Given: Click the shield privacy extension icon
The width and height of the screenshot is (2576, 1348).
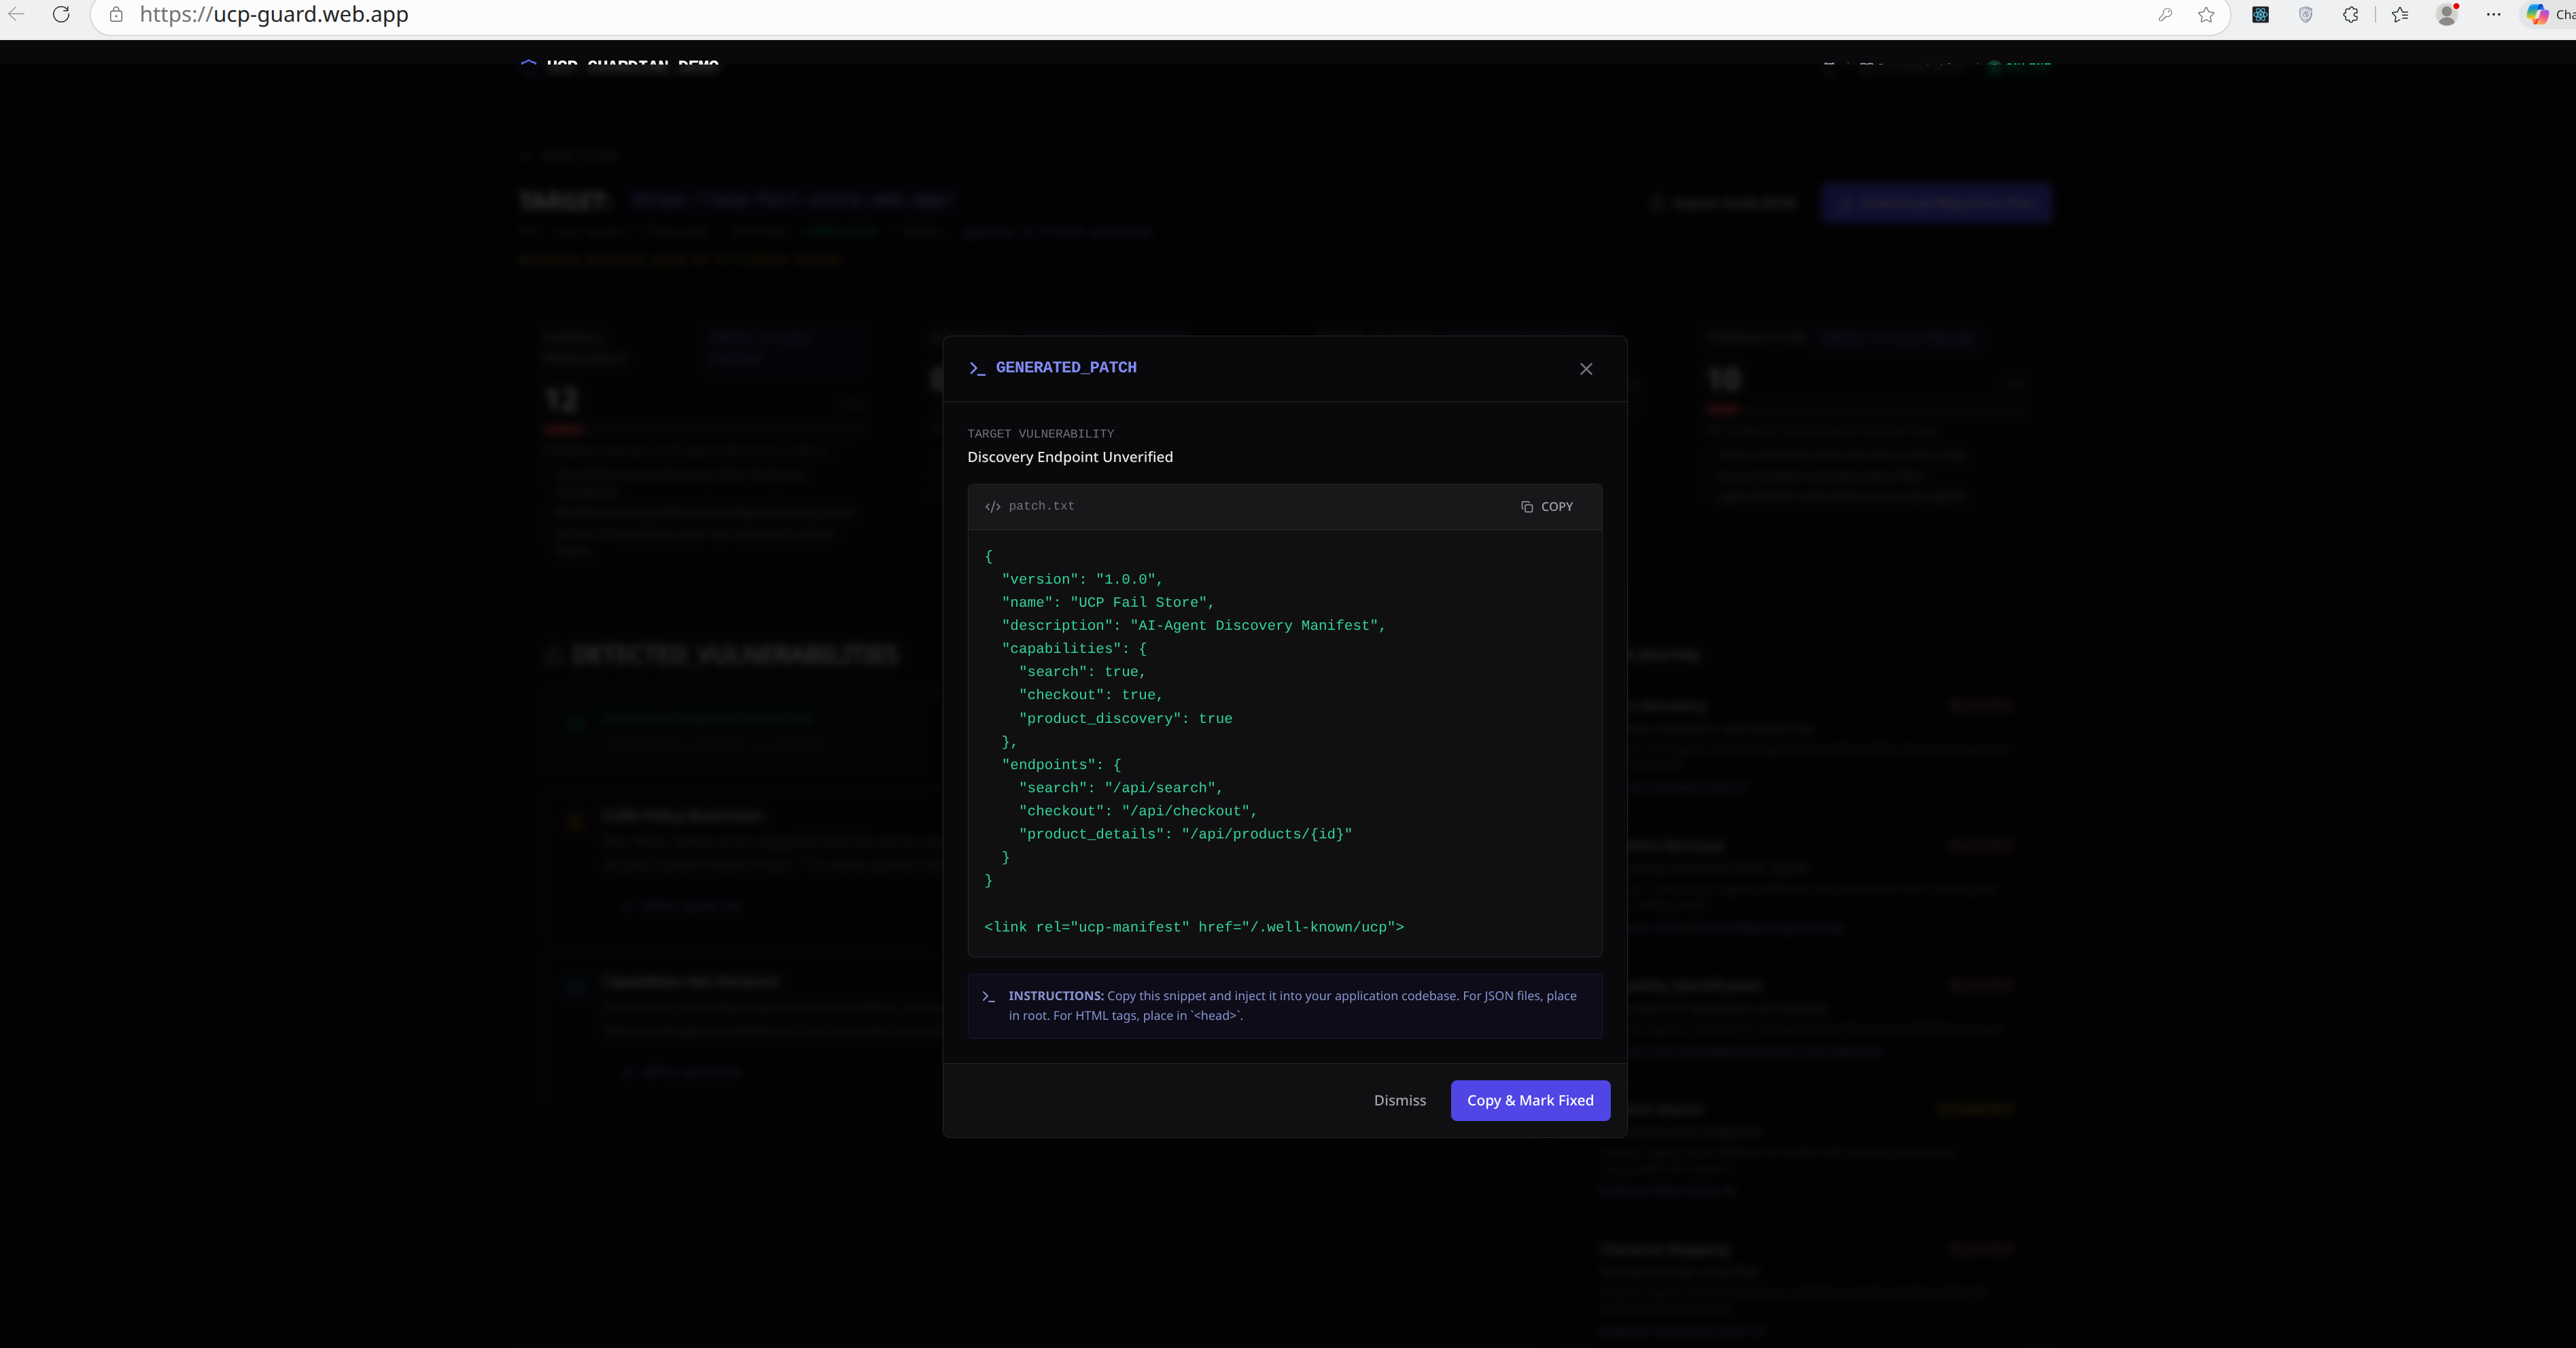Looking at the screenshot, I should click(x=2305, y=15).
